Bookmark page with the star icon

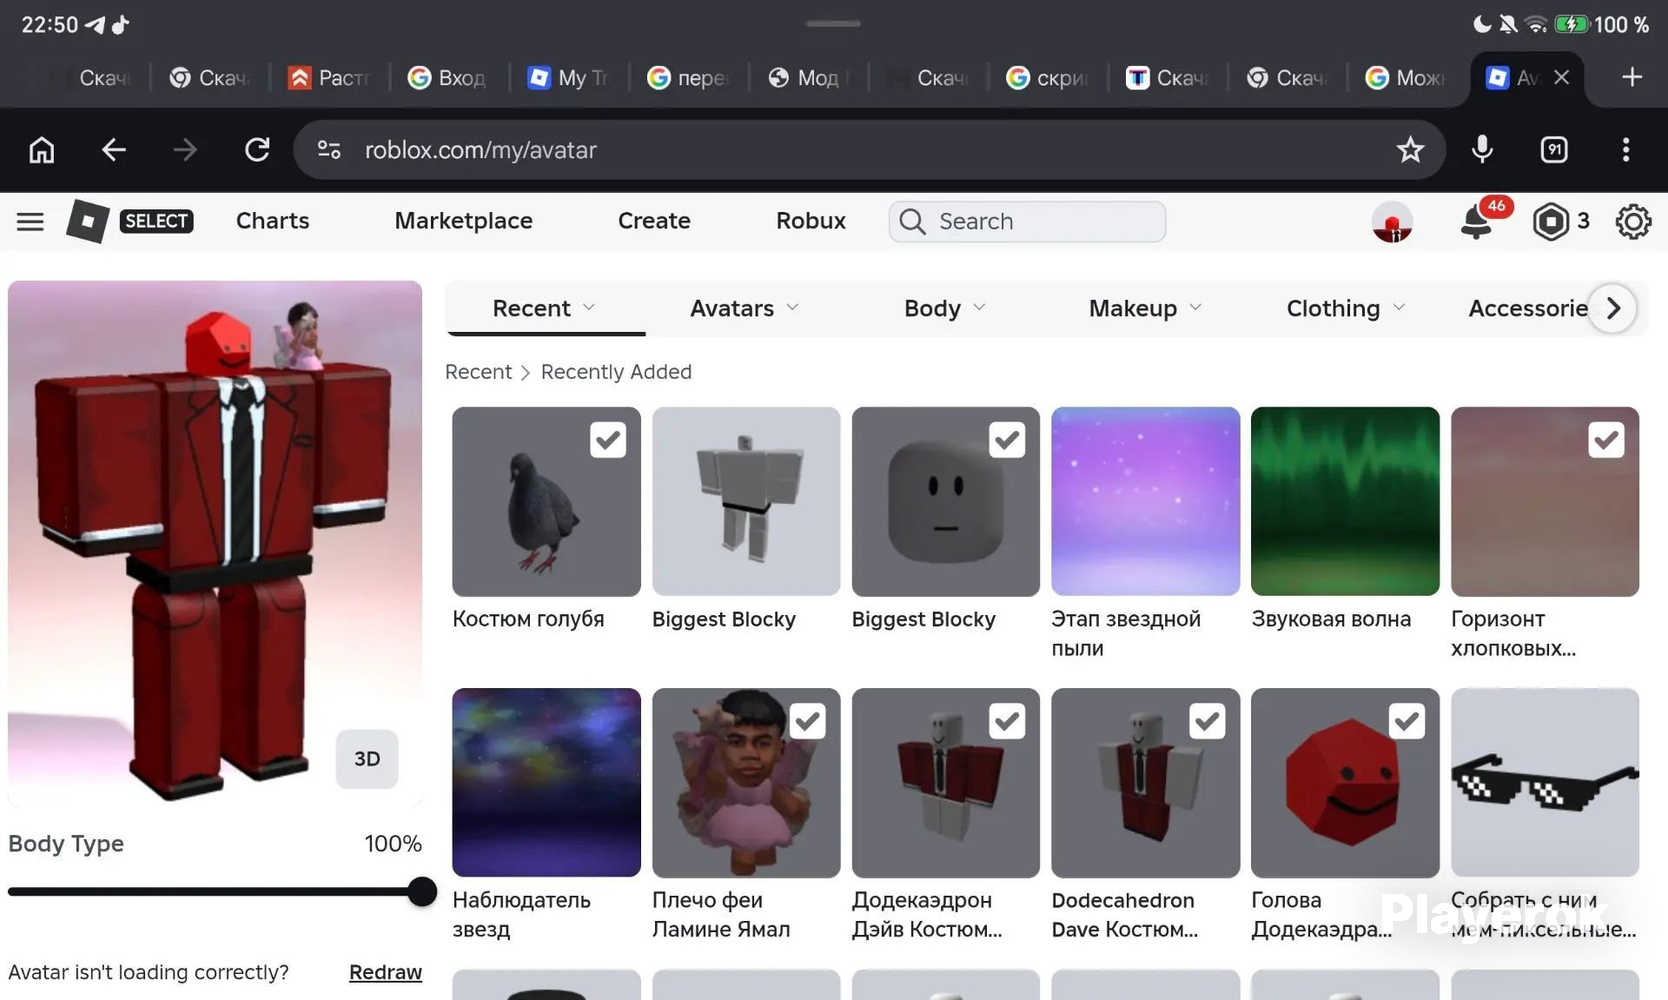(1410, 150)
